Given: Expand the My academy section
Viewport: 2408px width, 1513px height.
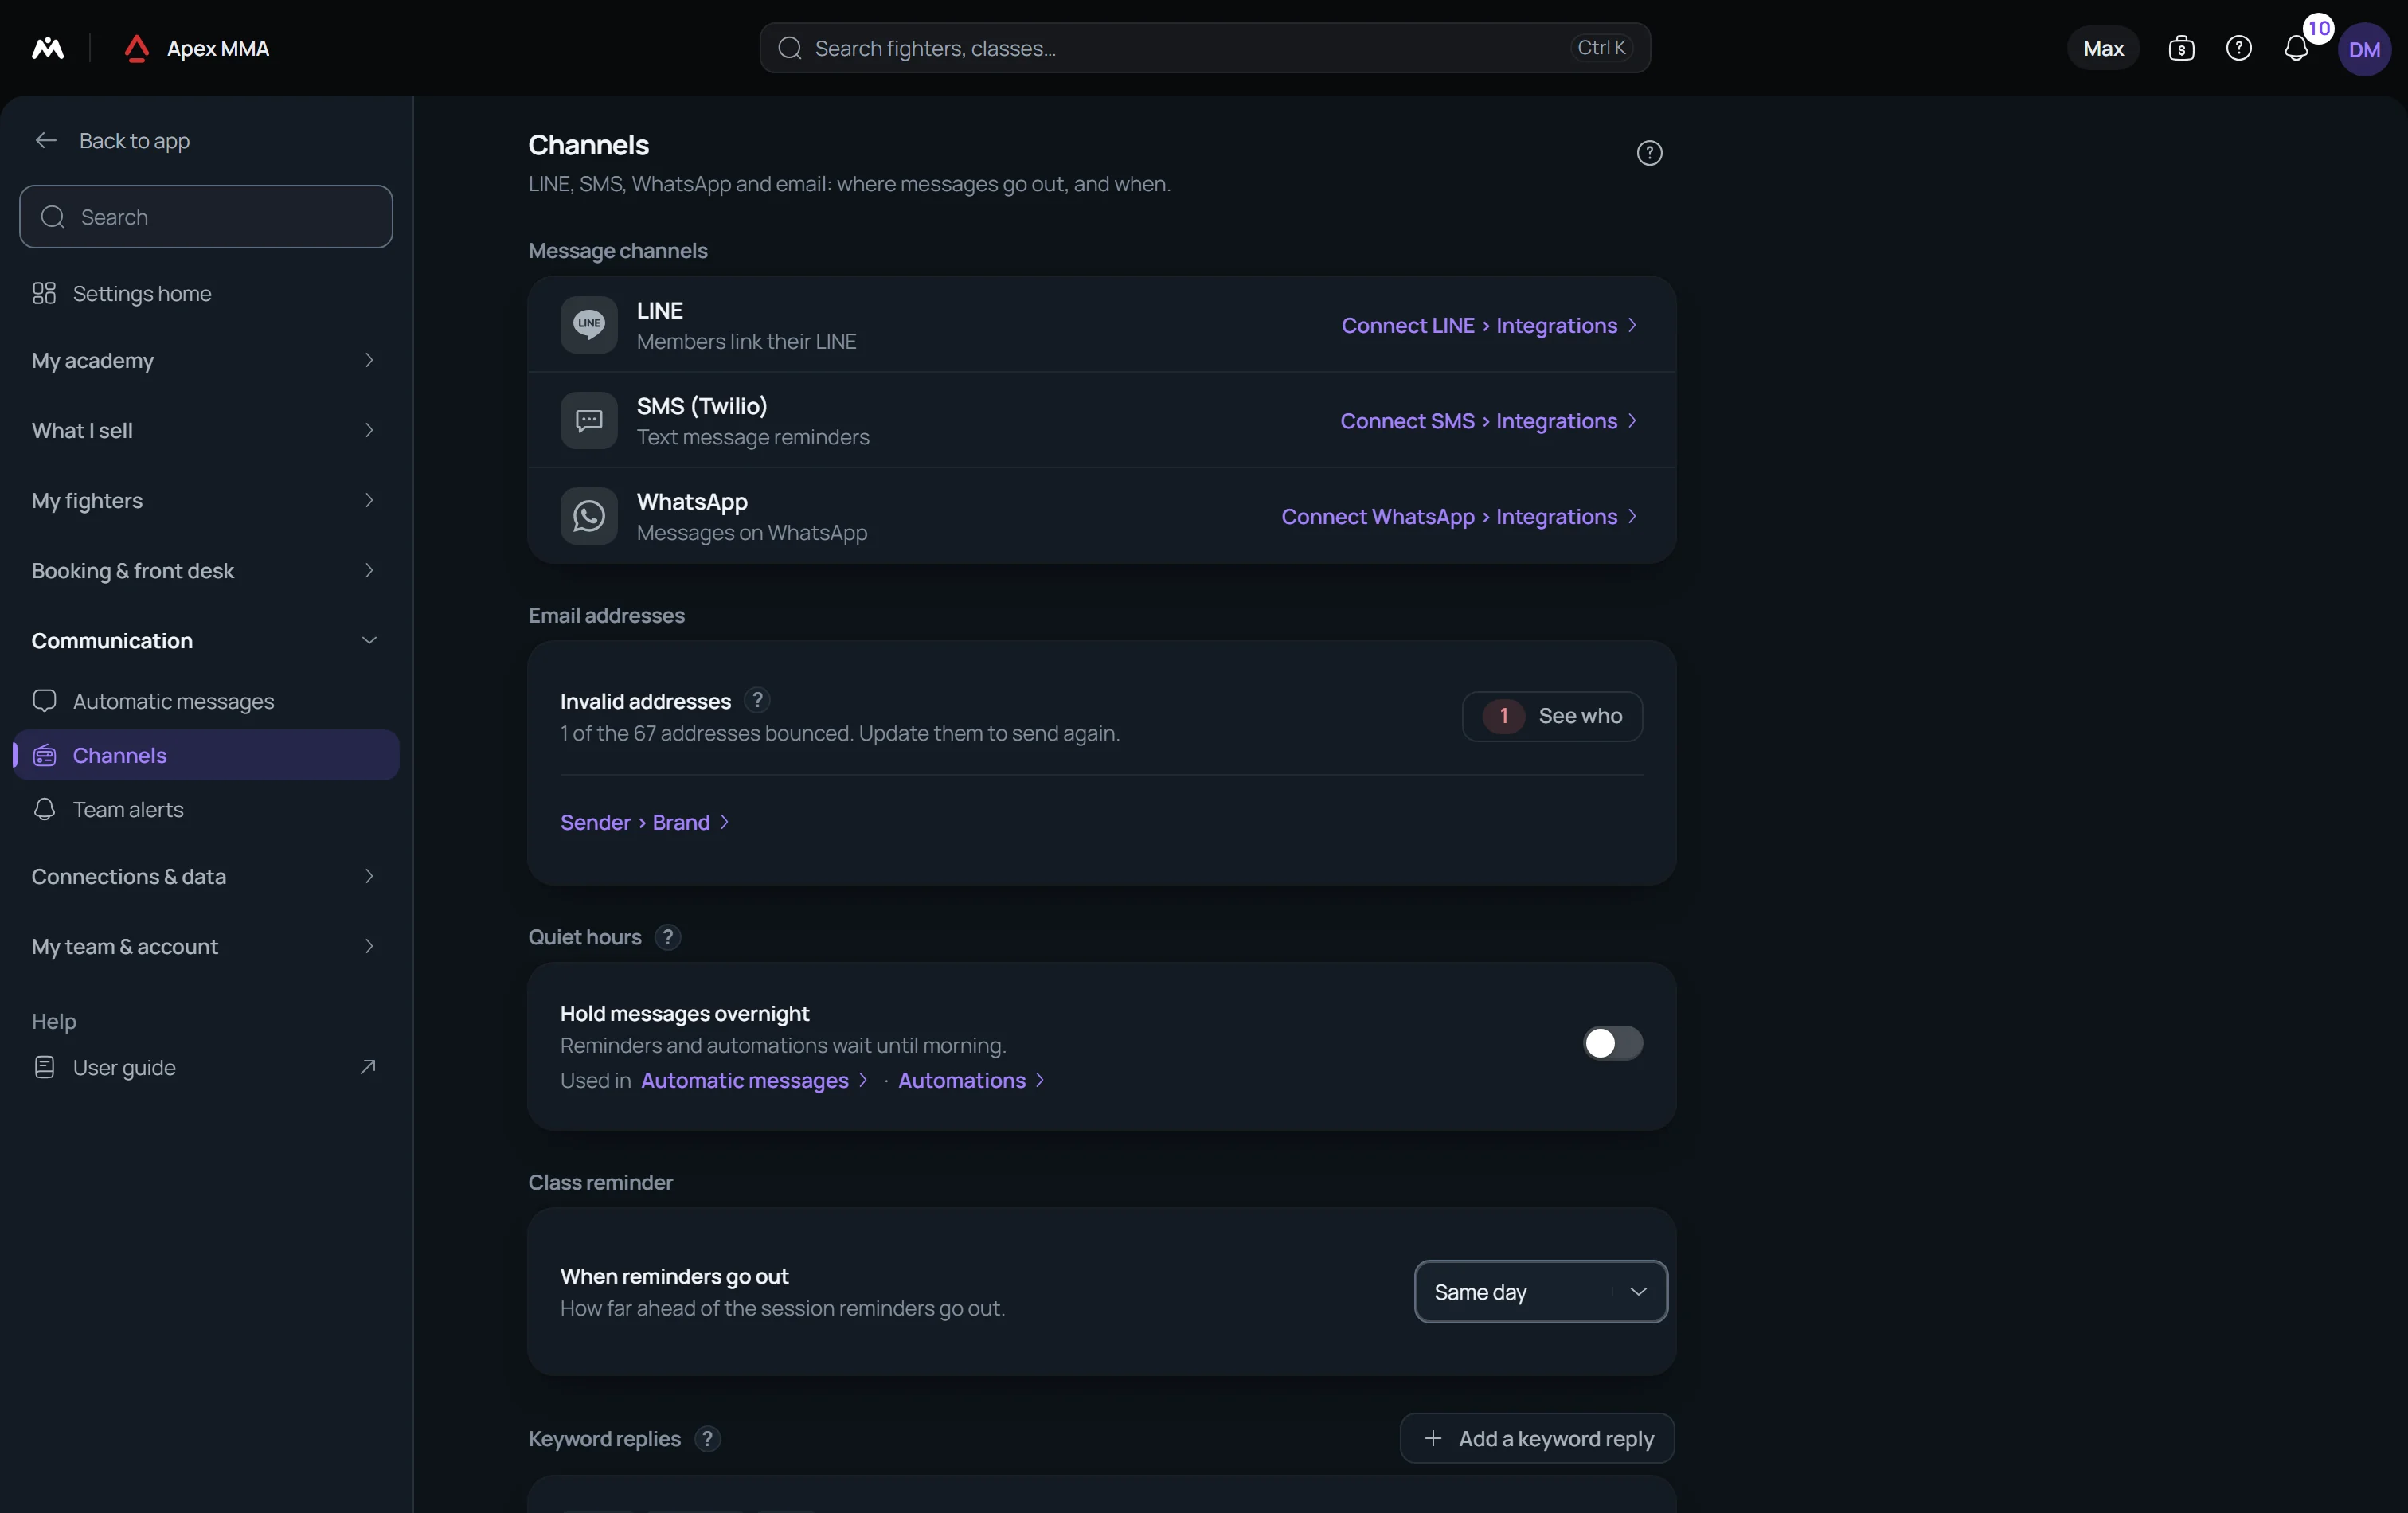Looking at the screenshot, I should coord(205,360).
